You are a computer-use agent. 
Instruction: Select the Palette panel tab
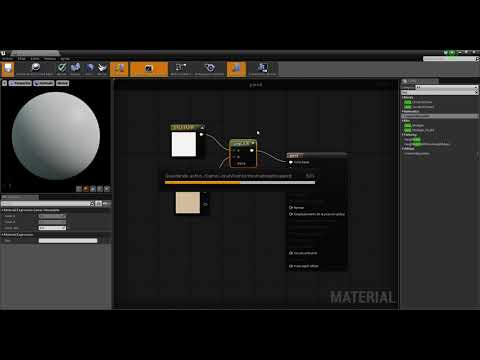[x=420, y=81]
